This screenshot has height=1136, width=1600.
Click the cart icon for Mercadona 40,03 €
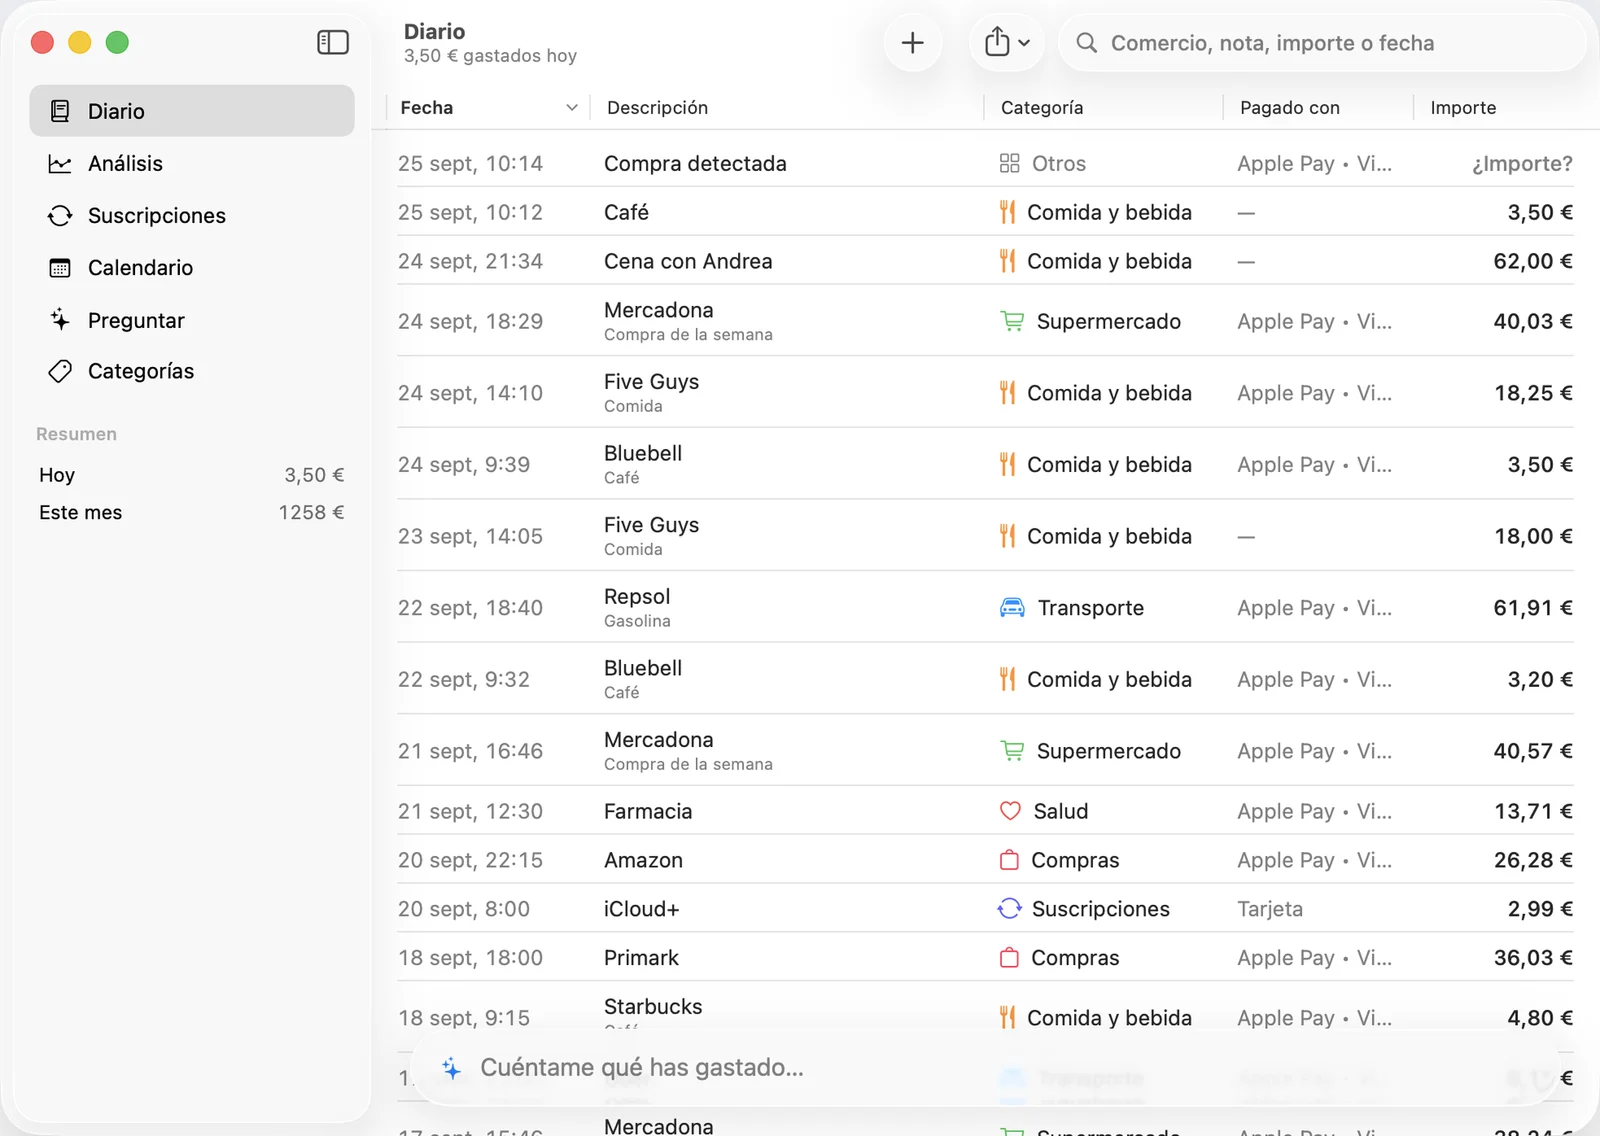[1012, 321]
